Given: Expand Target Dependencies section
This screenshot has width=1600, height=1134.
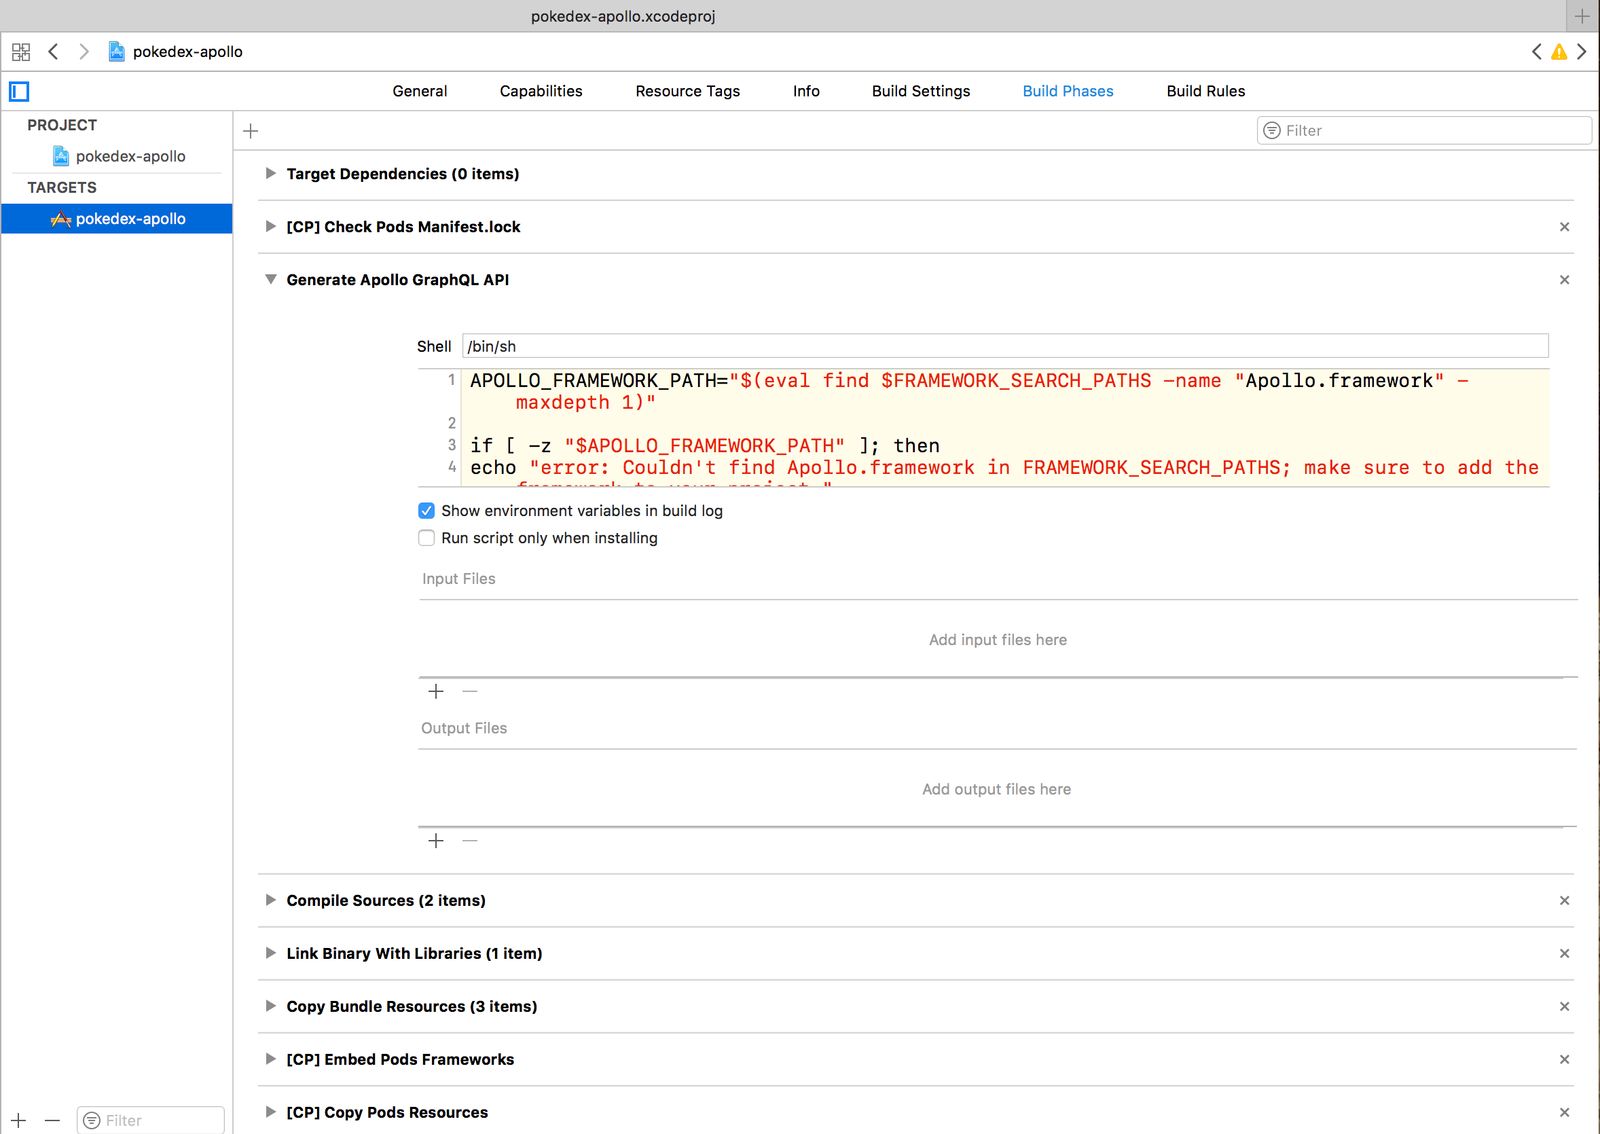Looking at the screenshot, I should pyautogui.click(x=270, y=174).
